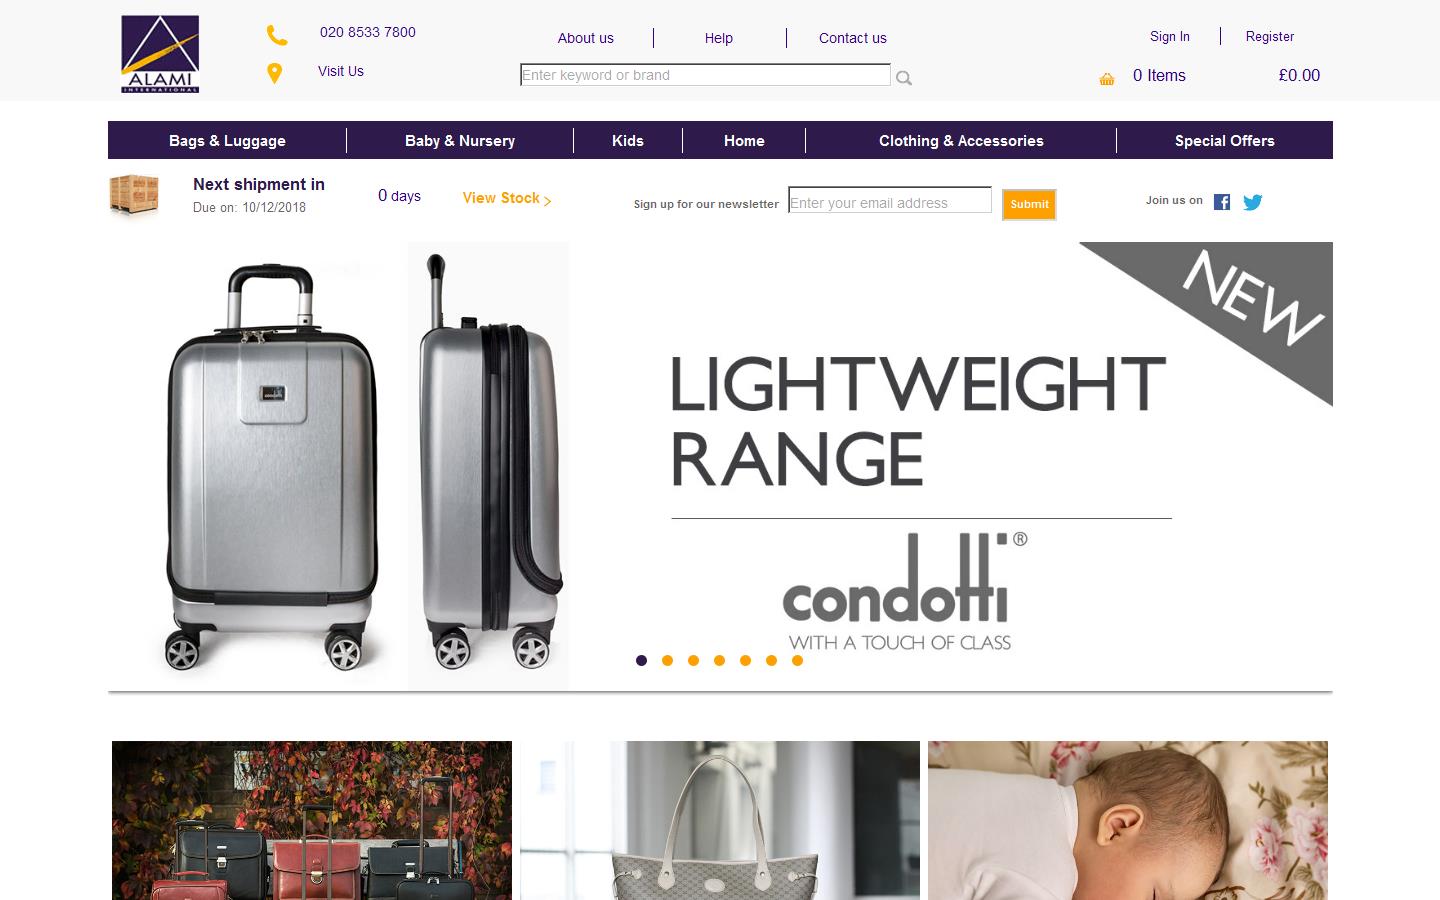Click the keyword or brand search field

tap(705, 75)
